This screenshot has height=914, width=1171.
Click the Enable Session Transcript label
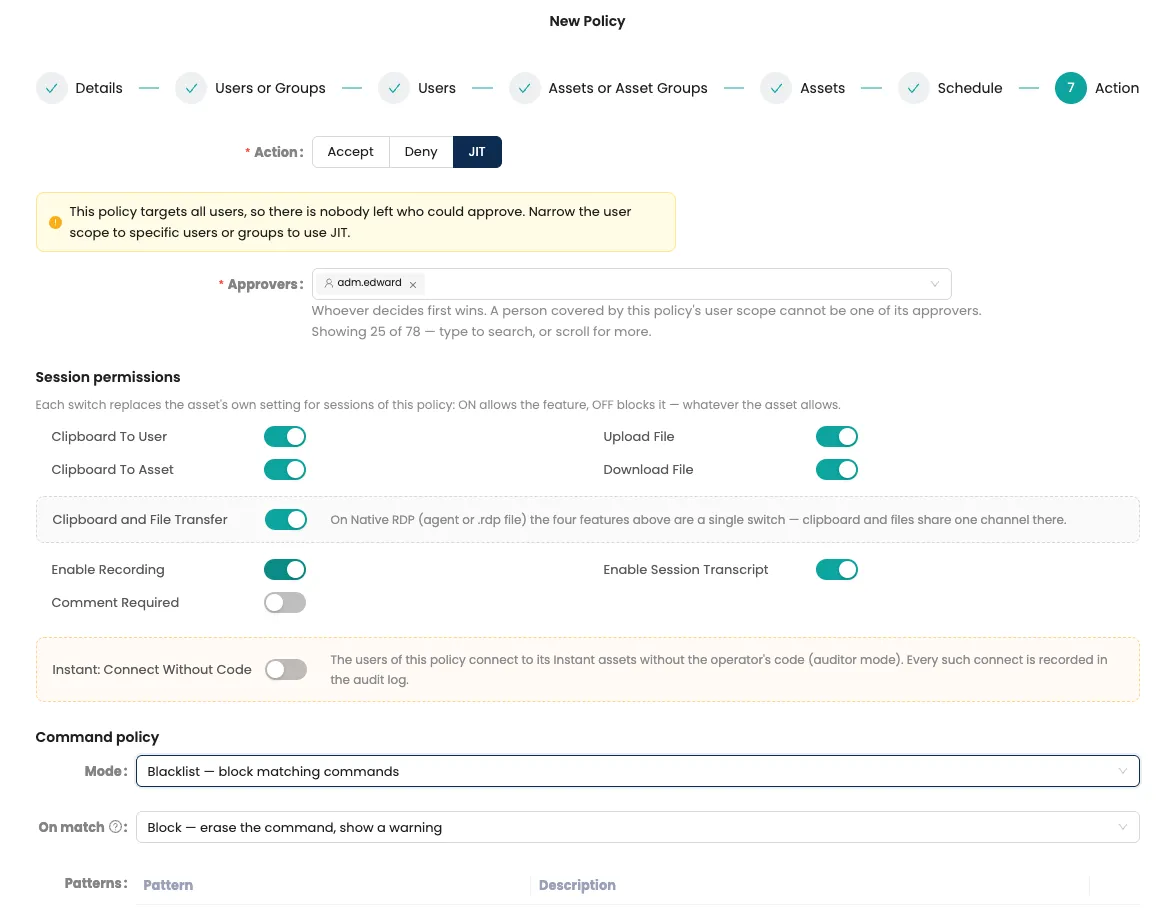(686, 570)
